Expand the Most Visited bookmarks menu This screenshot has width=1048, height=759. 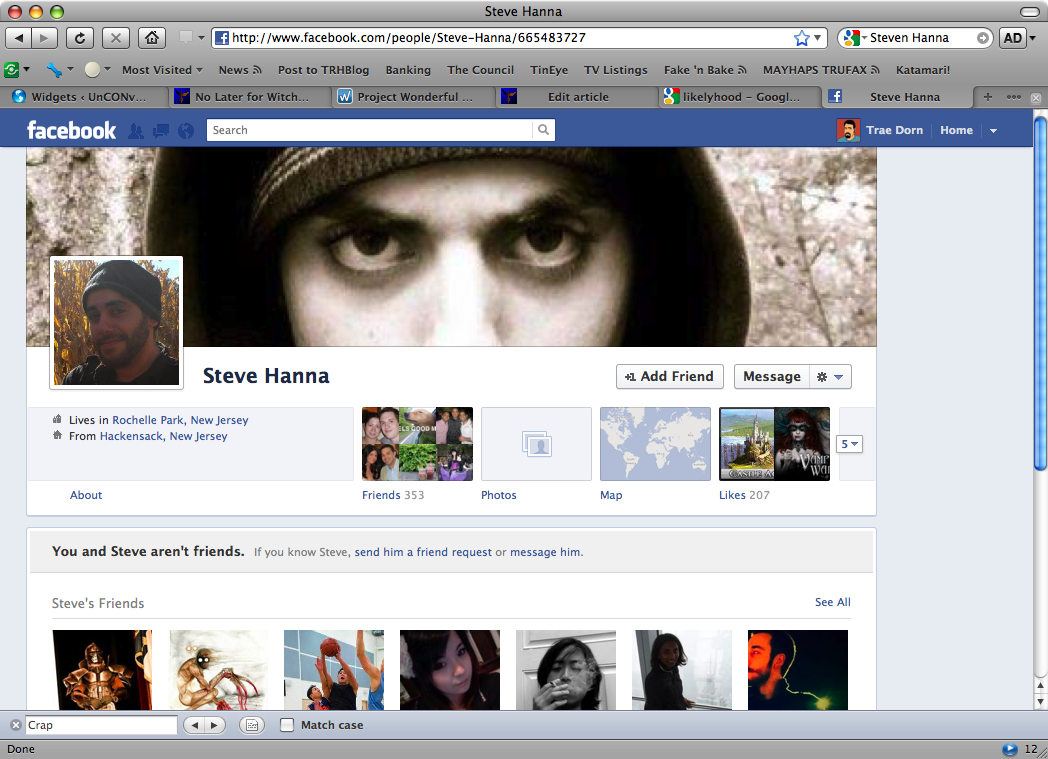click(162, 70)
